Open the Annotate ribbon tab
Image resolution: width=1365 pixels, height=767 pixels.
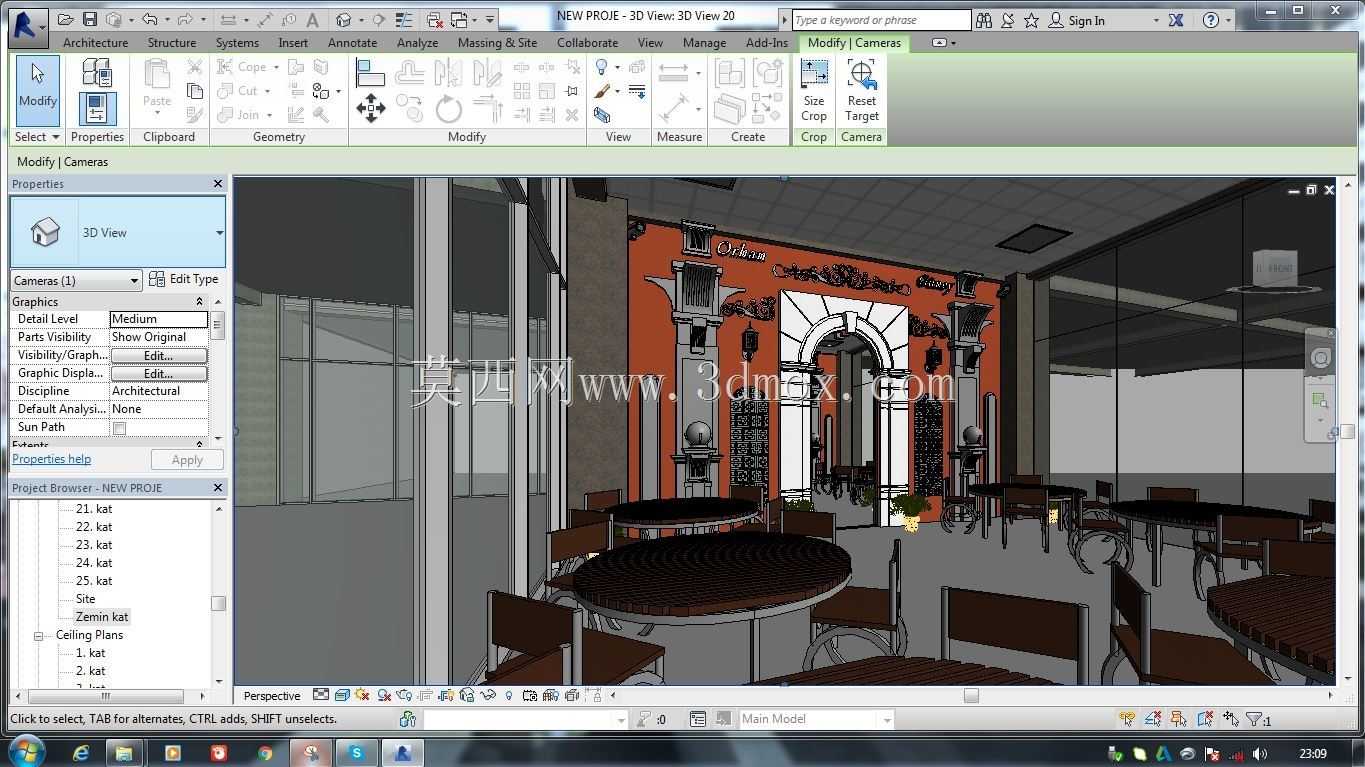pyautogui.click(x=353, y=43)
